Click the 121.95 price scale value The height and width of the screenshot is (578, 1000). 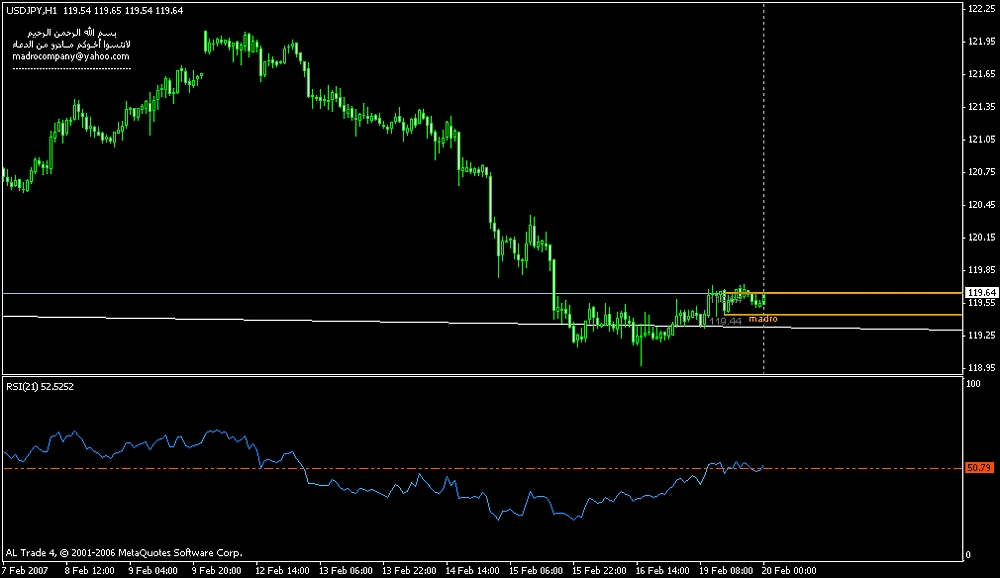(982, 41)
